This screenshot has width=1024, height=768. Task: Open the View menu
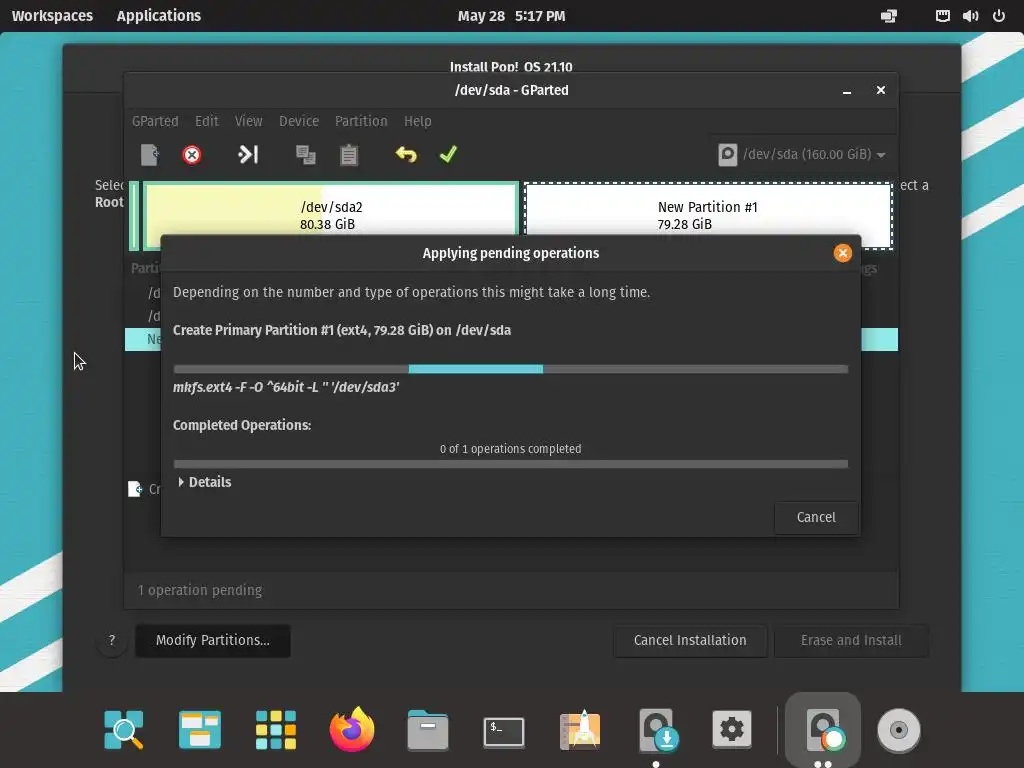tap(248, 121)
